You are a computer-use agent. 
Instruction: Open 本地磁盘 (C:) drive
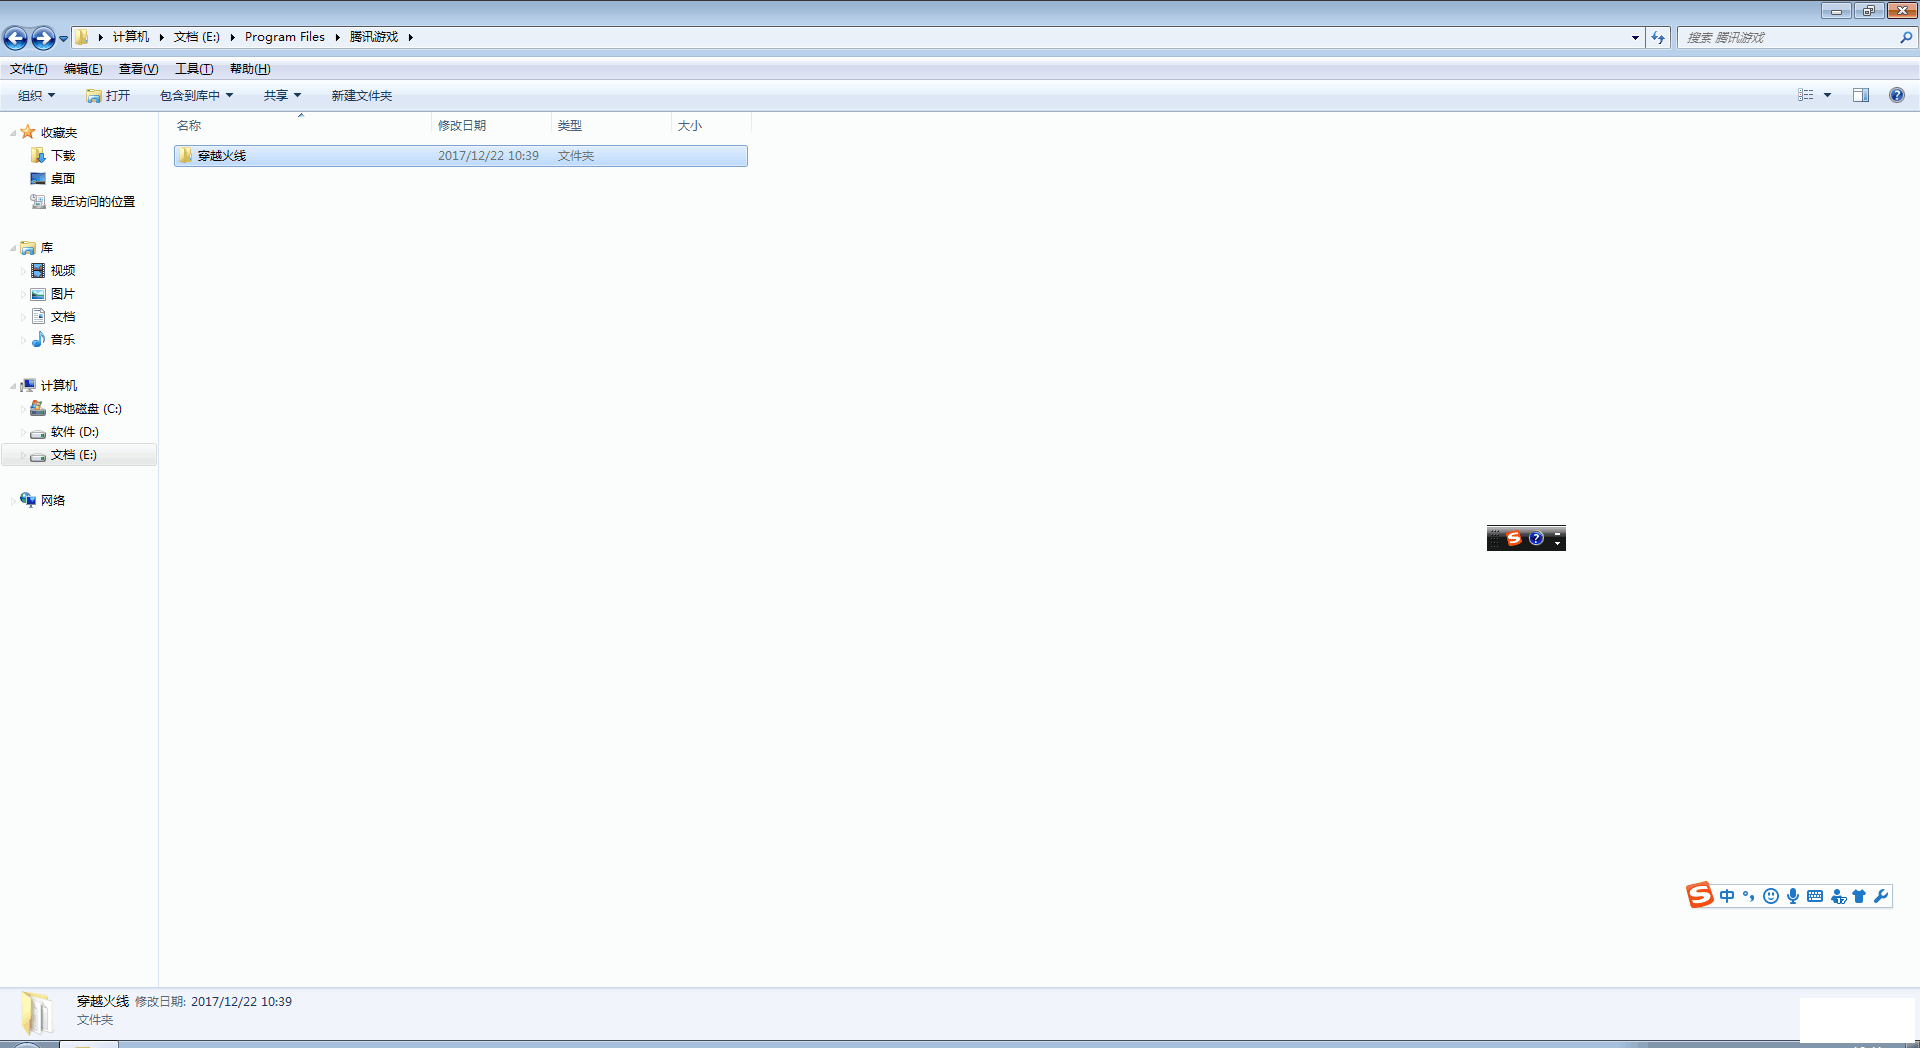[x=86, y=409]
